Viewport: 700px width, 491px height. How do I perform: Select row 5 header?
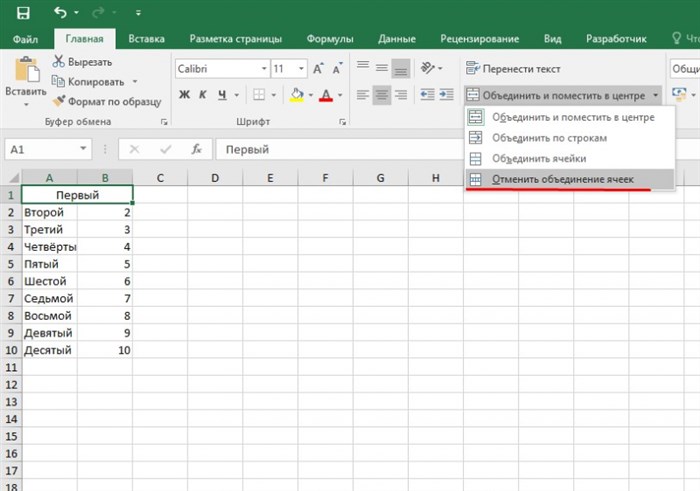11,264
